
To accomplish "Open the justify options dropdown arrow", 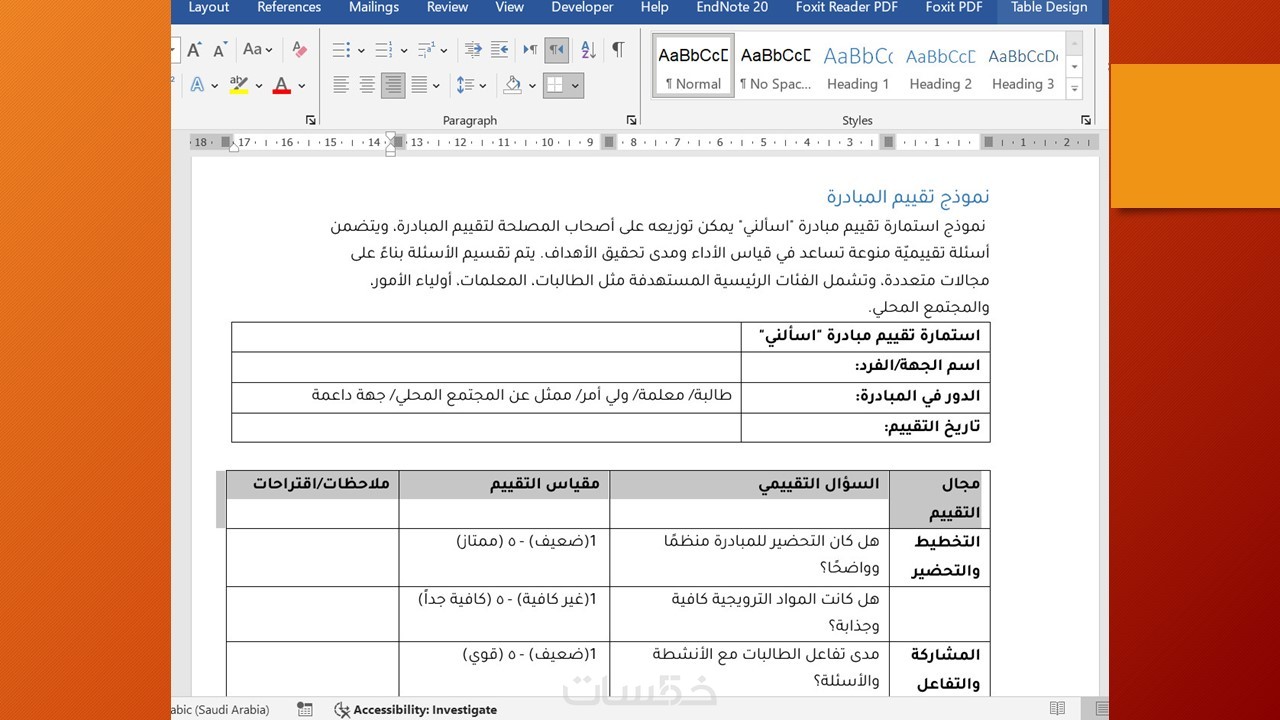I will click(x=437, y=86).
